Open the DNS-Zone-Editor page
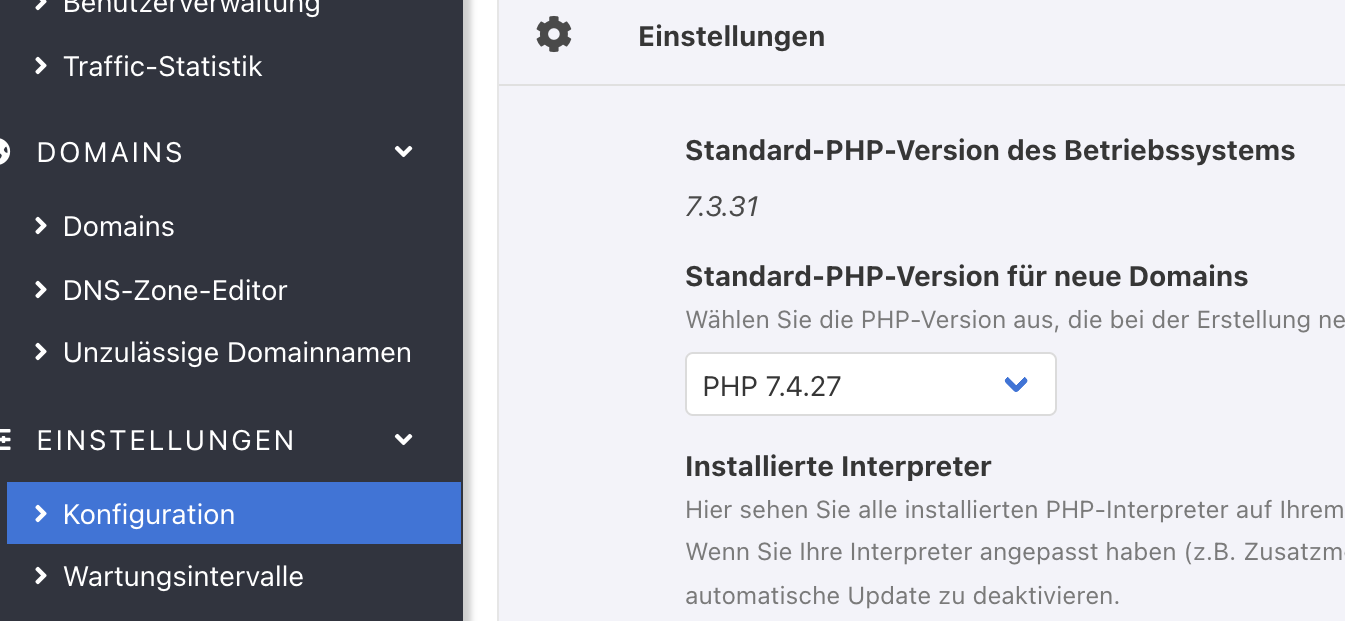This screenshot has height=621, width=1345. point(175,290)
